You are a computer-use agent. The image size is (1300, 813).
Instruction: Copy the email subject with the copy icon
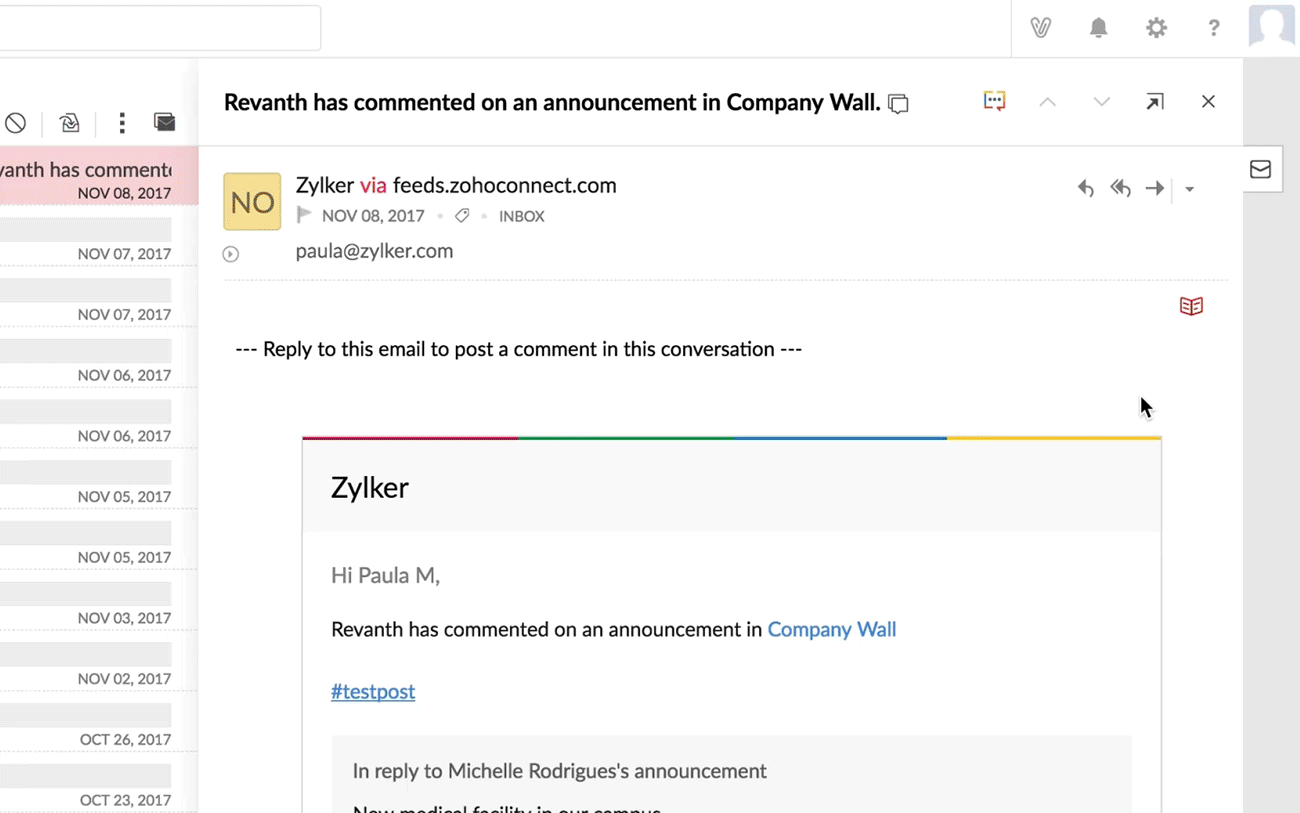click(x=897, y=103)
